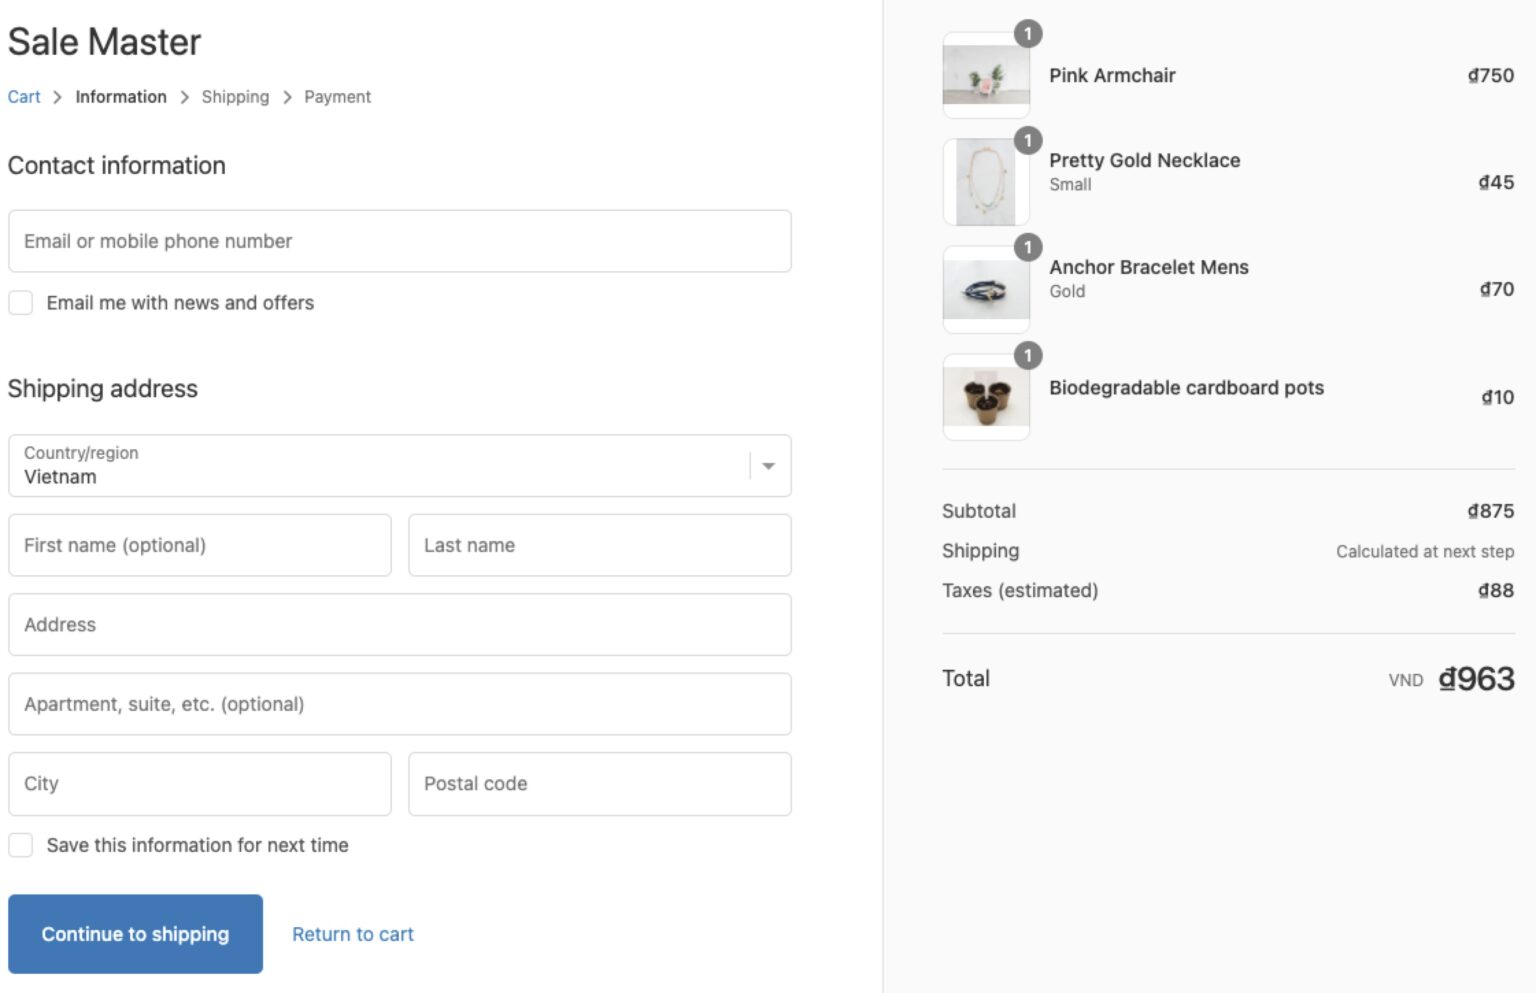Focus the Email or mobile phone number field
This screenshot has width=1536, height=993.
pos(400,241)
